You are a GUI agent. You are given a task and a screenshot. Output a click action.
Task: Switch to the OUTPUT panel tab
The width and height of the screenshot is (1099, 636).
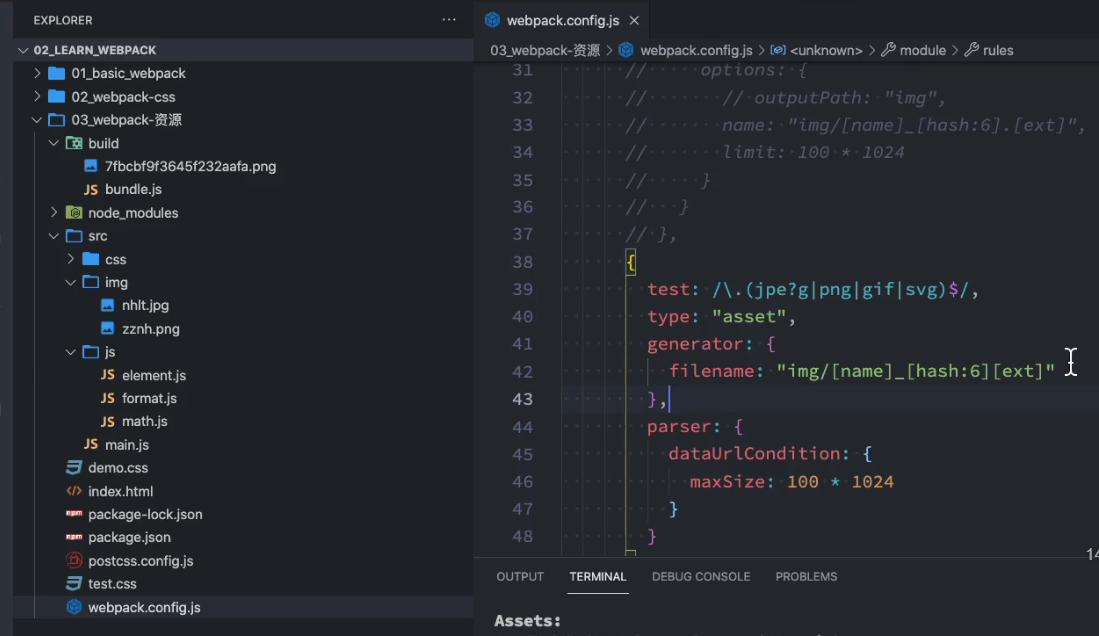tap(520, 576)
